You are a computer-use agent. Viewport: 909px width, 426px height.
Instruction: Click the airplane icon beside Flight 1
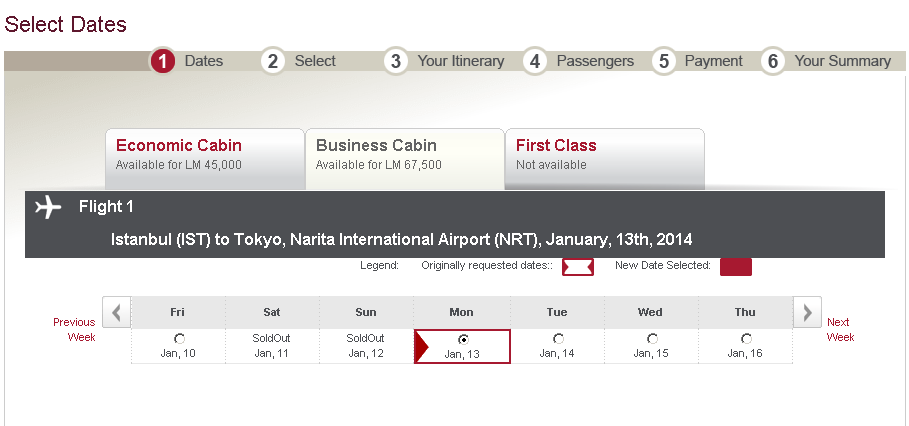(x=48, y=207)
